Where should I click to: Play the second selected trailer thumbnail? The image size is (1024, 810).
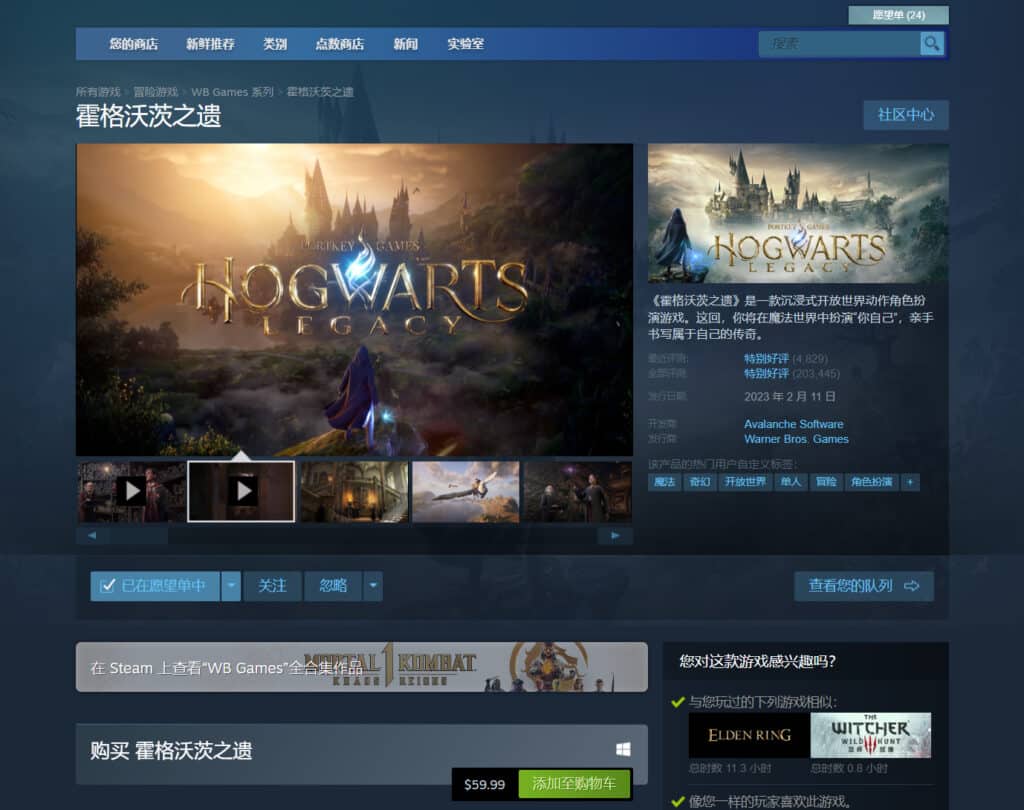coord(241,491)
